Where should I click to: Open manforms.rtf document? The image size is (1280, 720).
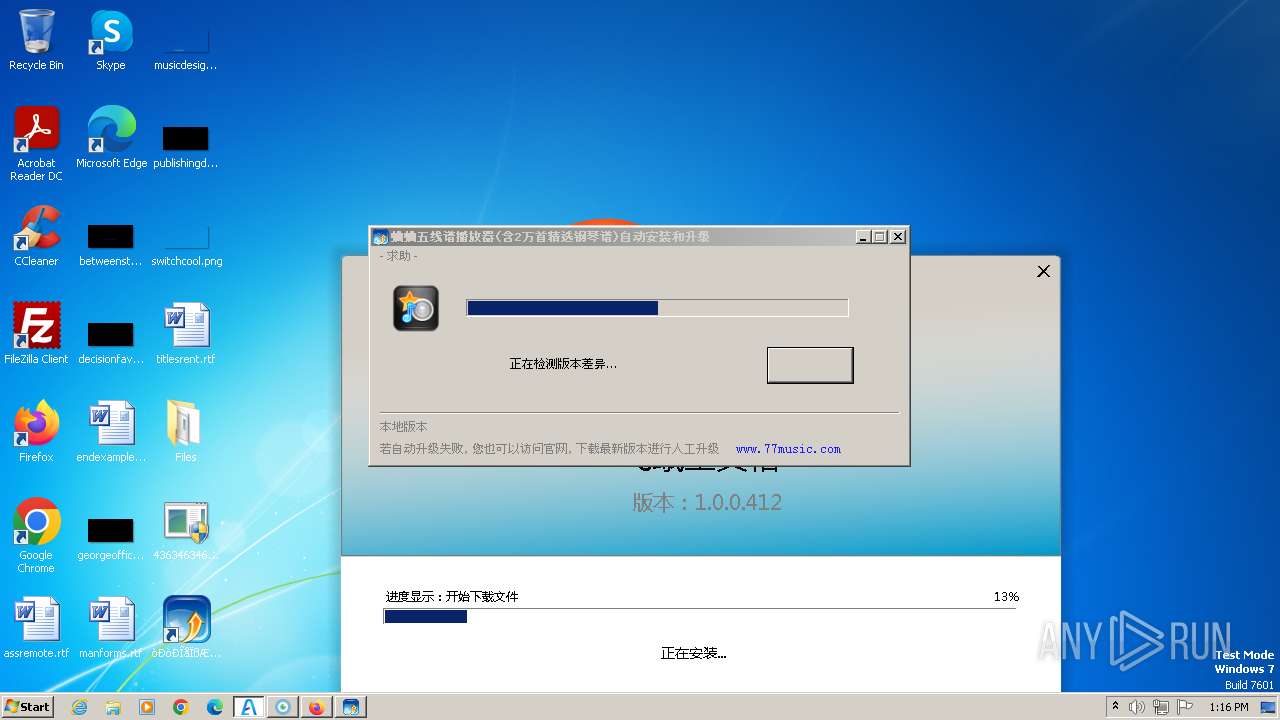click(111, 628)
